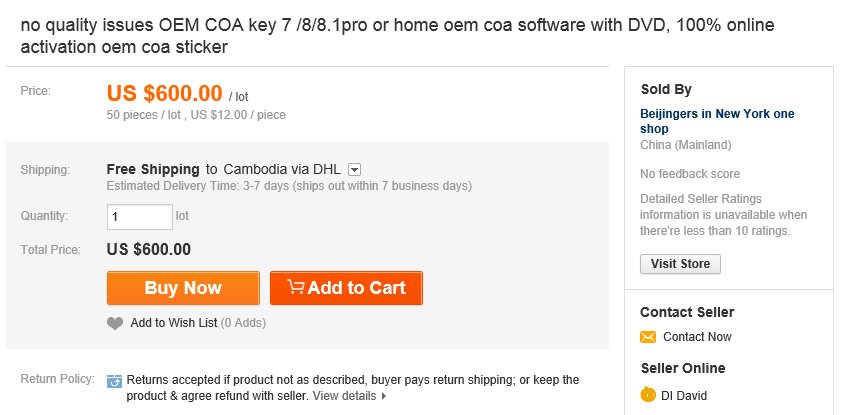This screenshot has width=847, height=415.
Task: Click the Contact Now envelope icon
Action: [648, 337]
